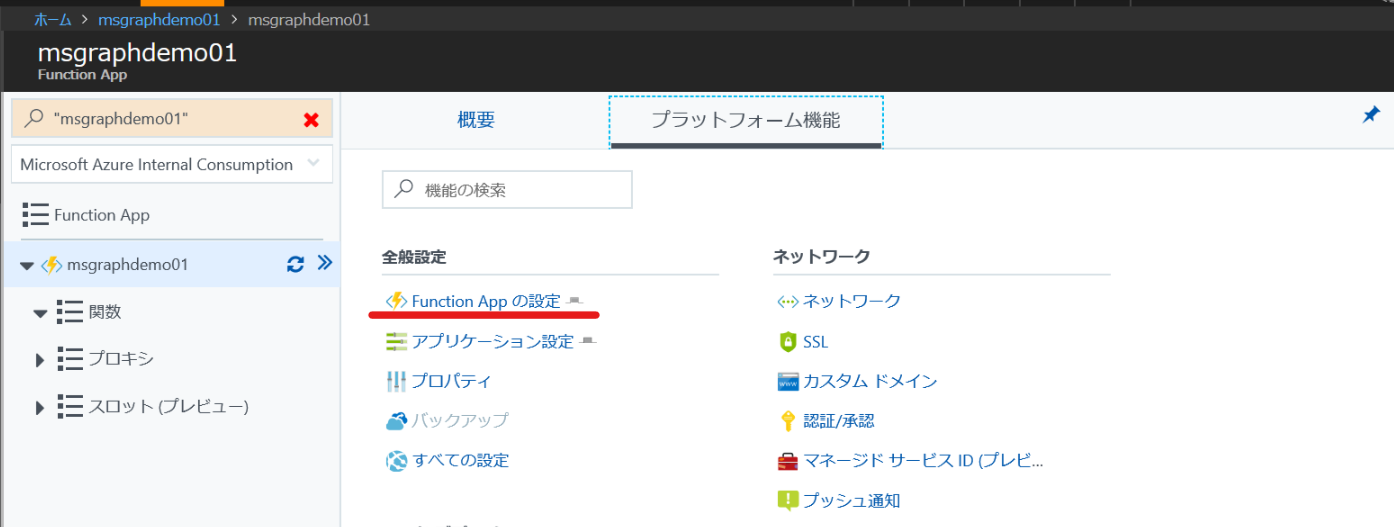Click the Function App list icon
1394x527 pixels.
coord(35,215)
